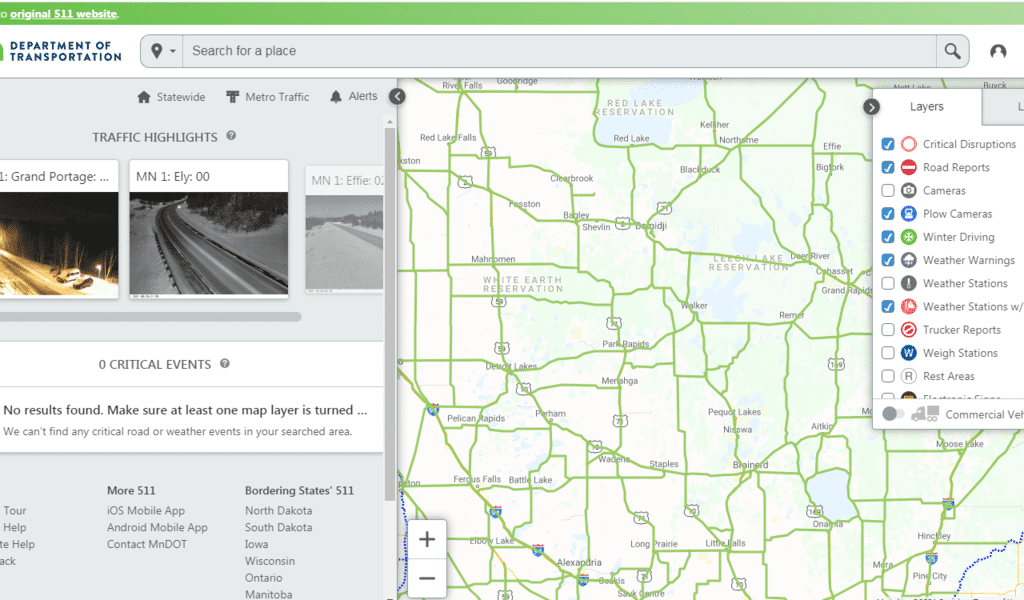The width and height of the screenshot is (1024, 600).
Task: Collapse the left panel with arrow button
Action: pyautogui.click(x=397, y=96)
